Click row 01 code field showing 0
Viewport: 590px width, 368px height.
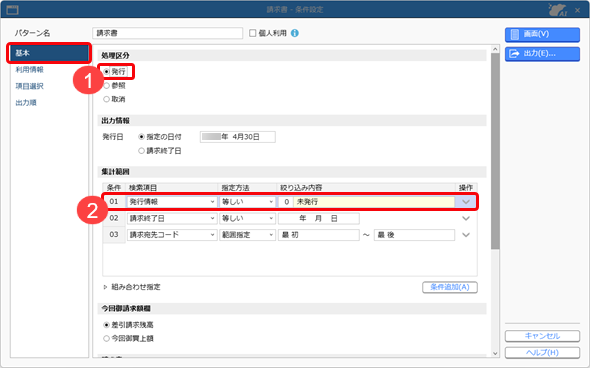click(286, 202)
